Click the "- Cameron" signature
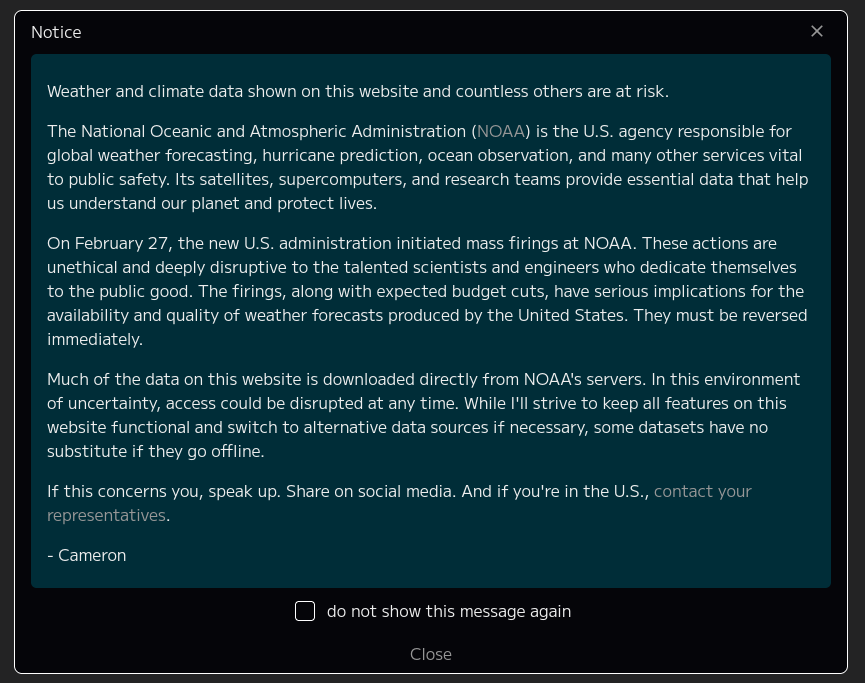 coord(87,555)
